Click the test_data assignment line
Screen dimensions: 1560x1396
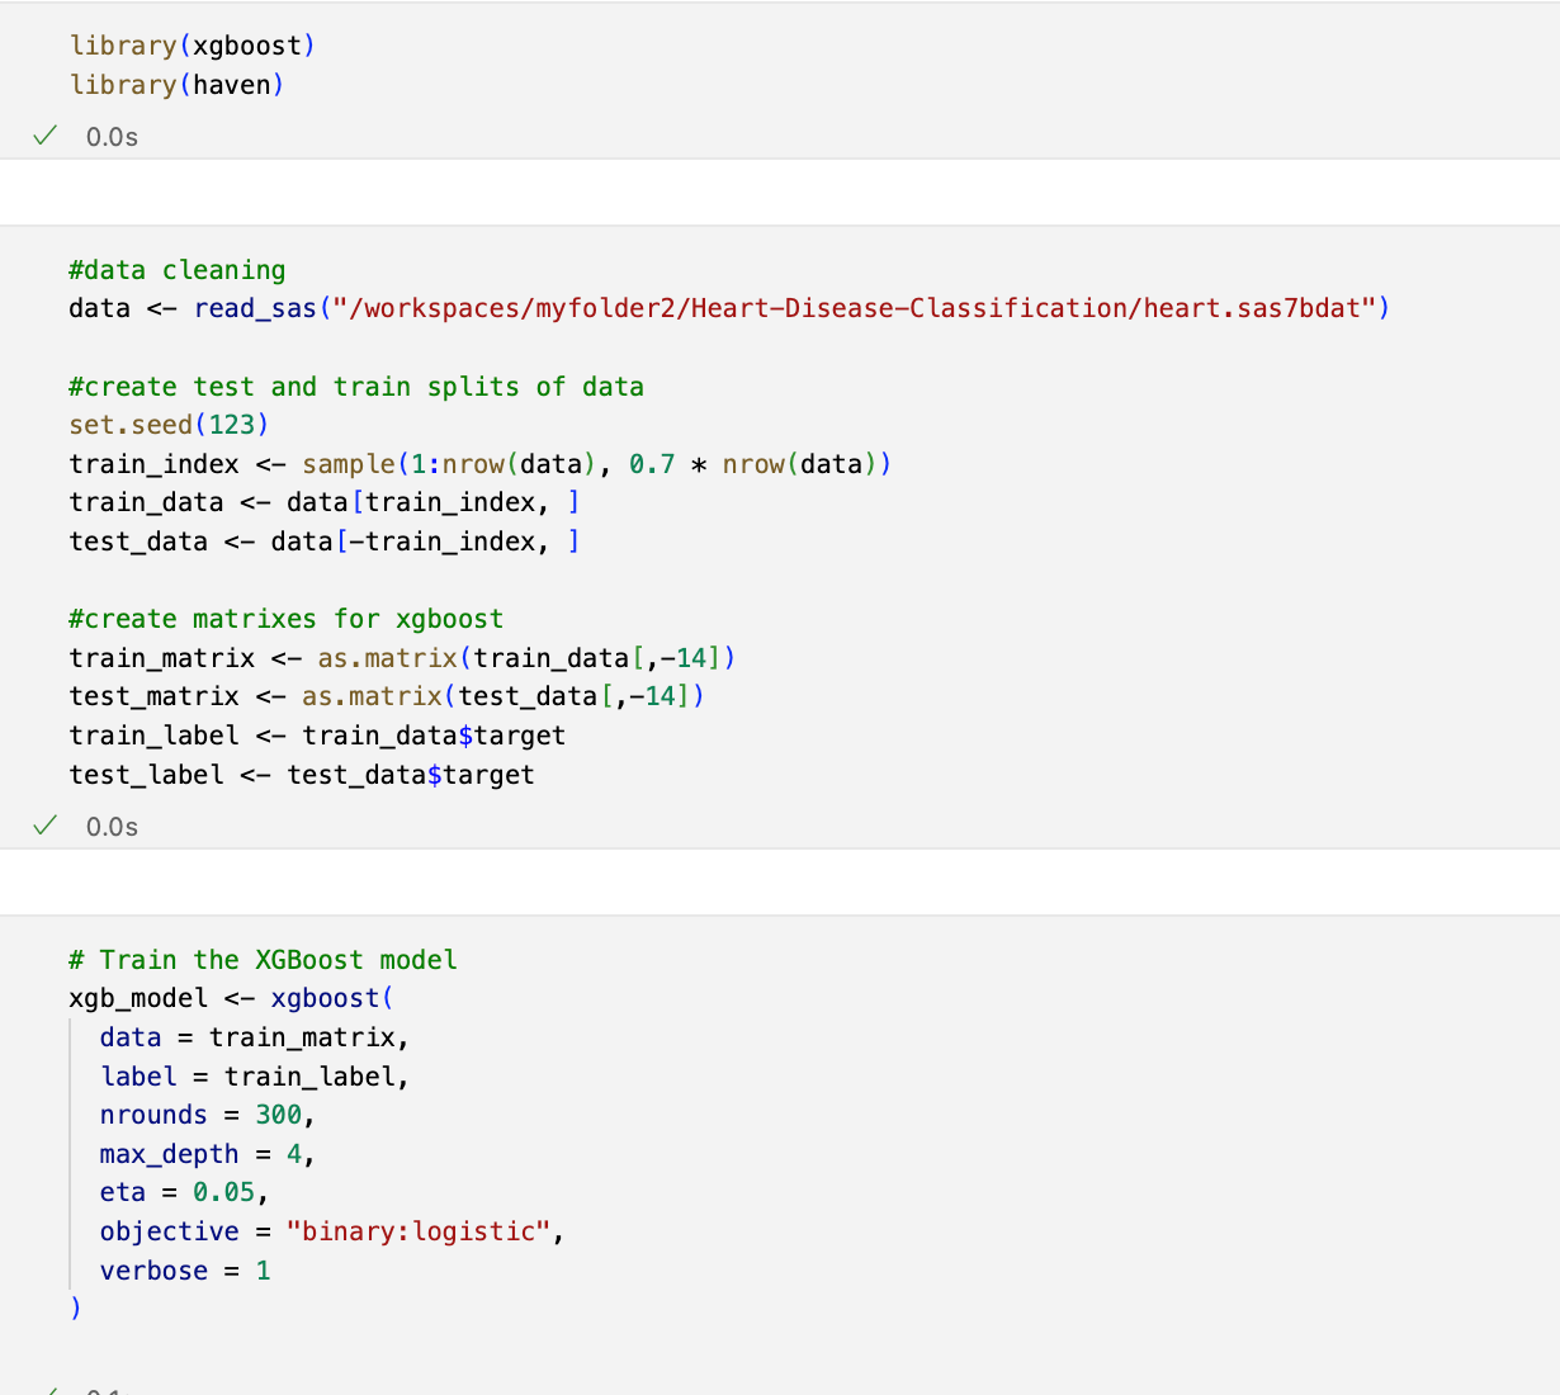(324, 542)
